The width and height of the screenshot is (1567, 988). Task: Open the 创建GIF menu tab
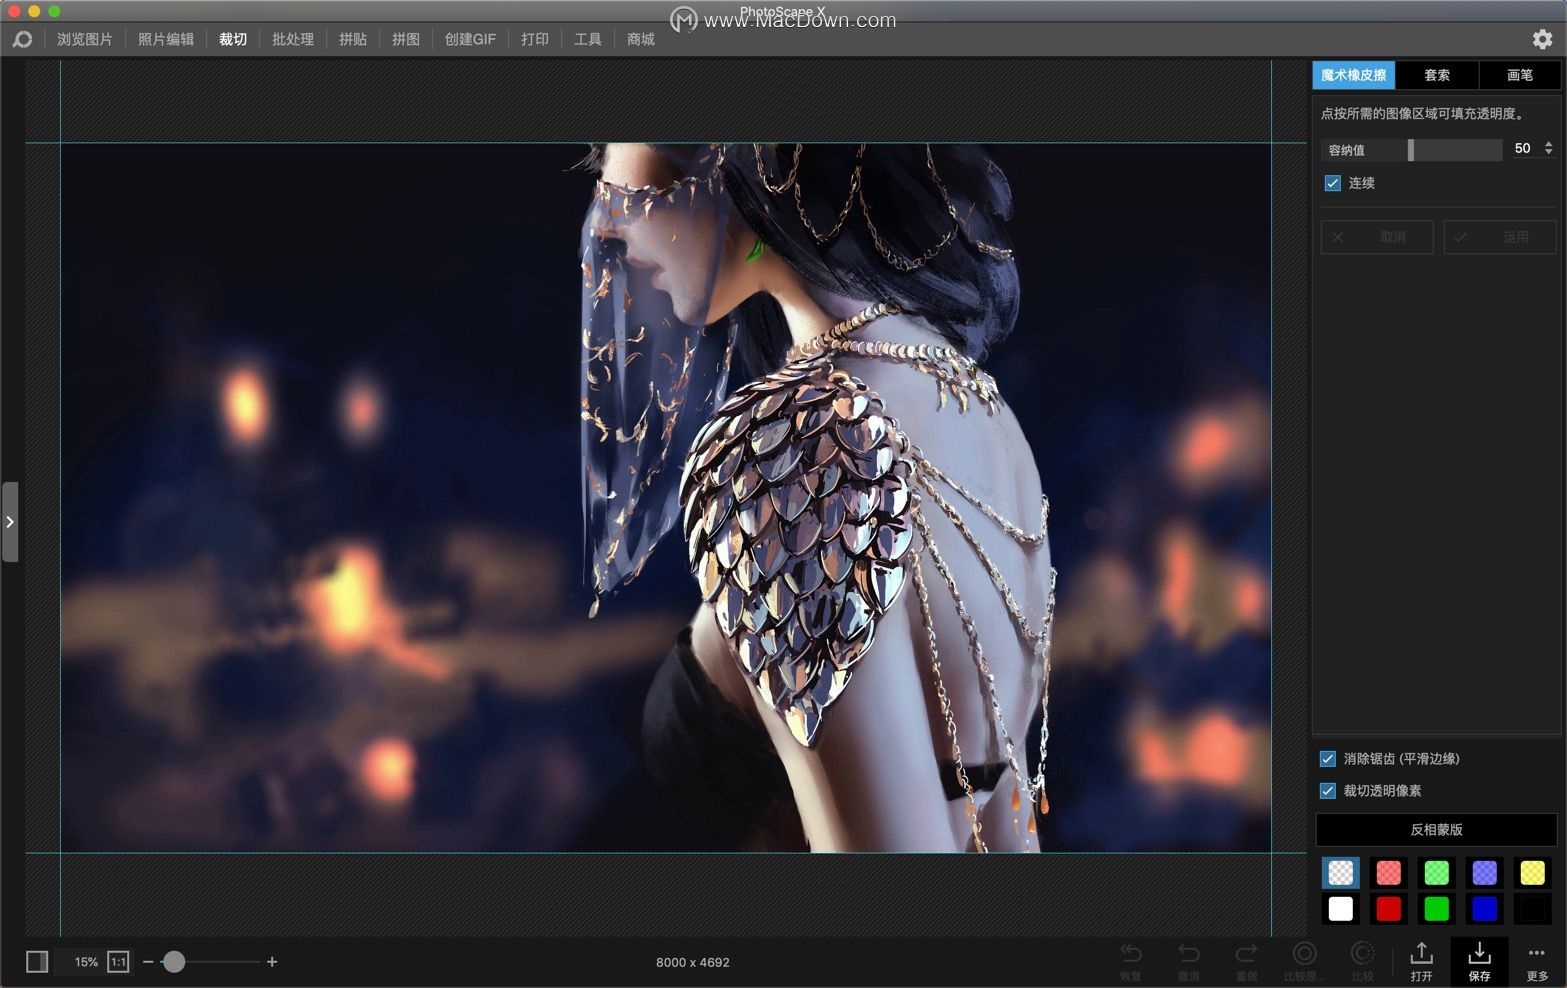[470, 39]
